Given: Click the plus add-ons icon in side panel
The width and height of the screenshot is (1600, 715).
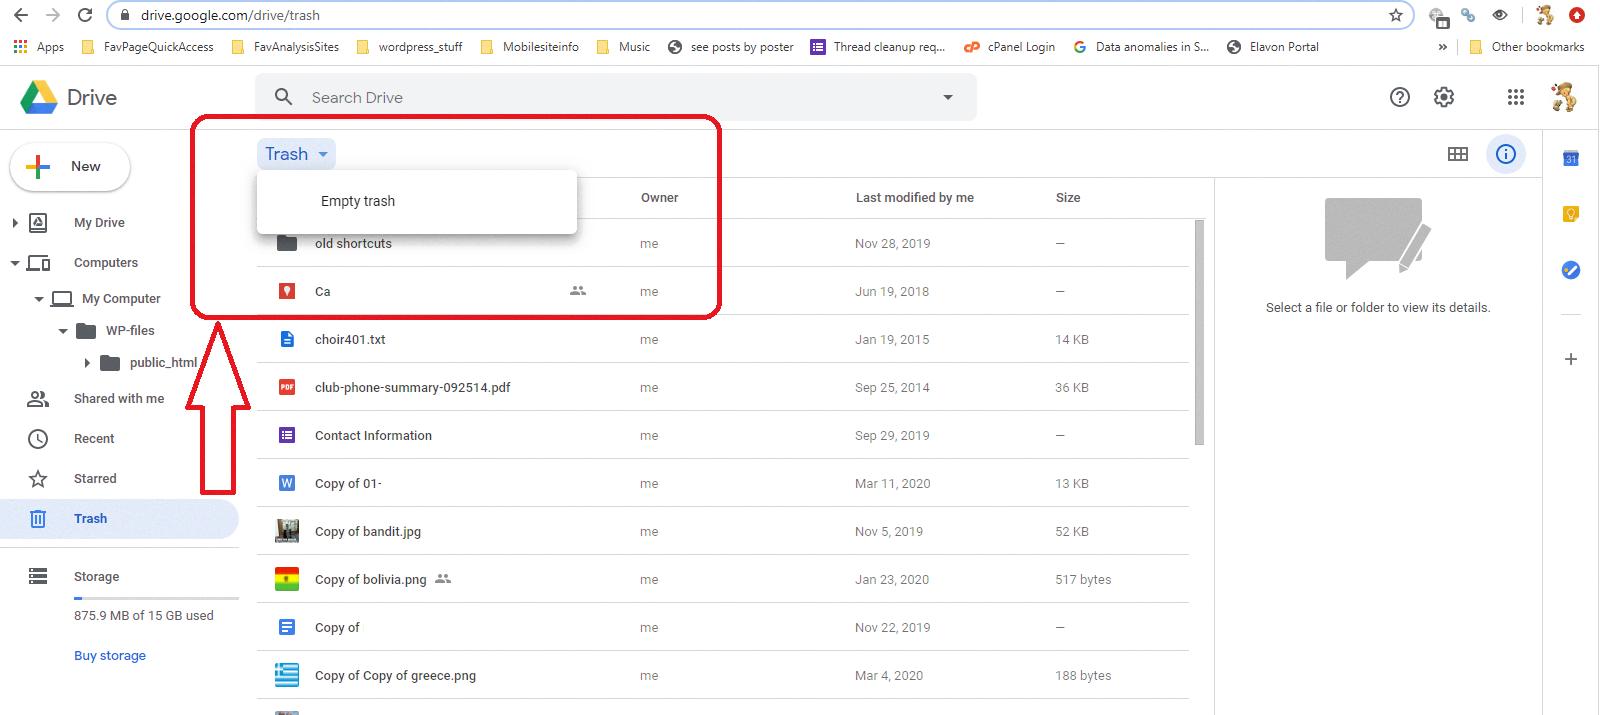Looking at the screenshot, I should (x=1570, y=359).
